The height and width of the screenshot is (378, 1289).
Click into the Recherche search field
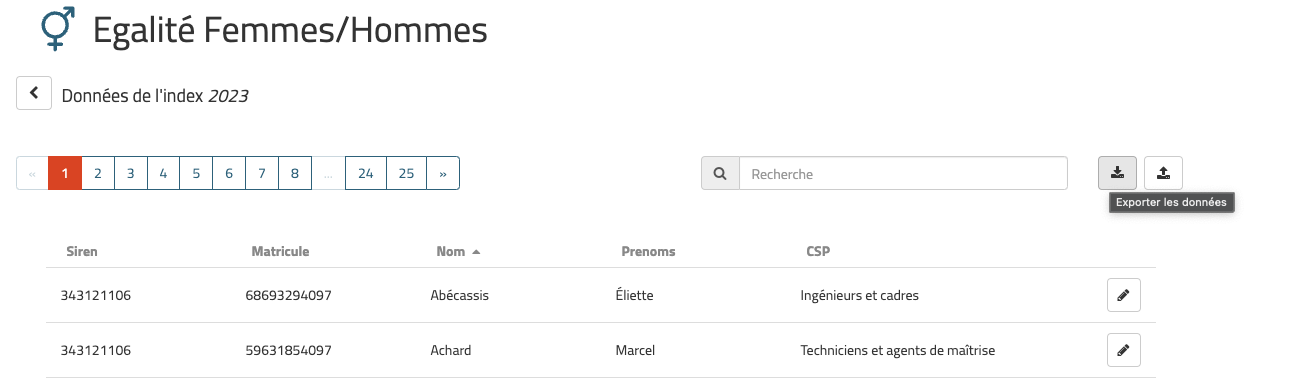point(903,173)
